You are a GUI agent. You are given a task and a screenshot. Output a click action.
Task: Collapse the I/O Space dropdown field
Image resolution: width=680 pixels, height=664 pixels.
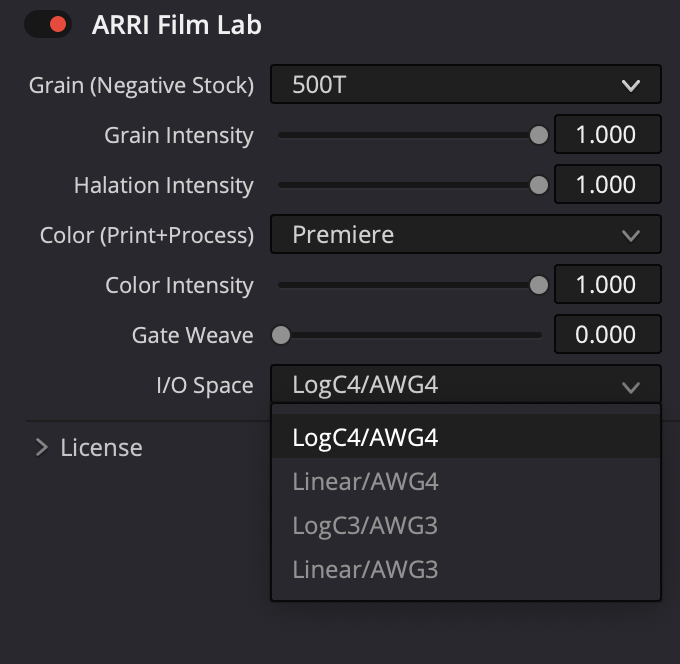click(x=465, y=385)
